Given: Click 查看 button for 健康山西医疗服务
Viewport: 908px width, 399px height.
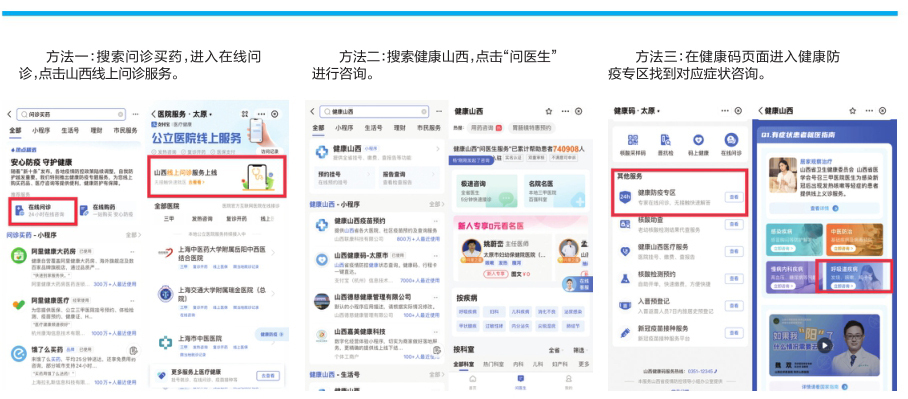Looking at the screenshot, I should [734, 251].
